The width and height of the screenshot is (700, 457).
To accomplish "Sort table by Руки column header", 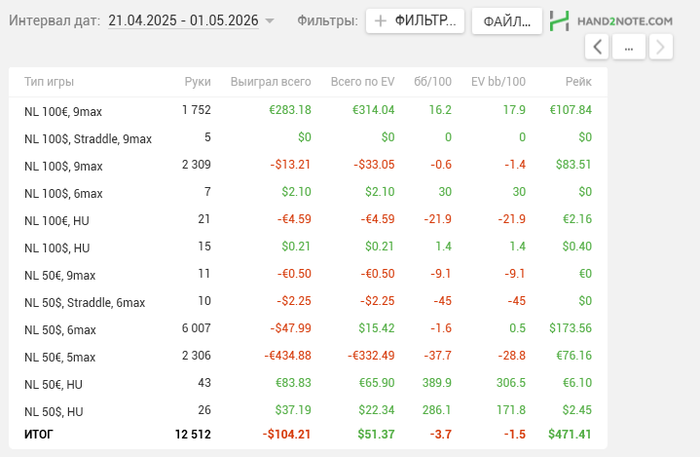I will pyautogui.click(x=197, y=82).
